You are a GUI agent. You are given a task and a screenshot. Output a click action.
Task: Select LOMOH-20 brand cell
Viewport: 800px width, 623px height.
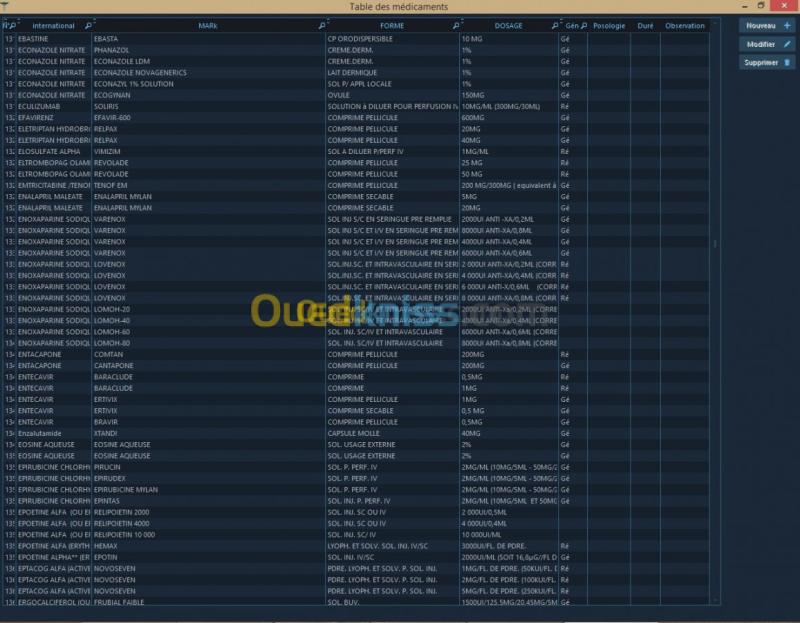(x=208, y=309)
